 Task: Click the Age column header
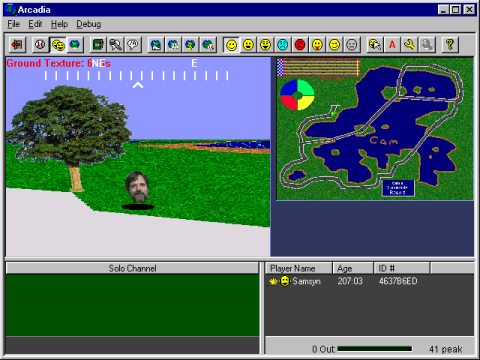click(x=353, y=268)
